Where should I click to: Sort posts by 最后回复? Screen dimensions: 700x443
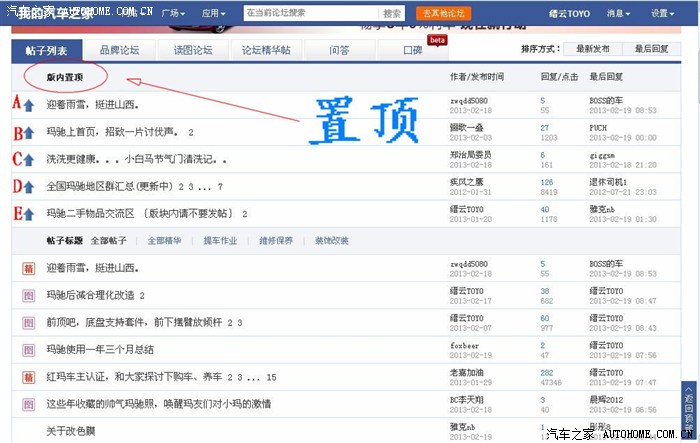(x=651, y=49)
